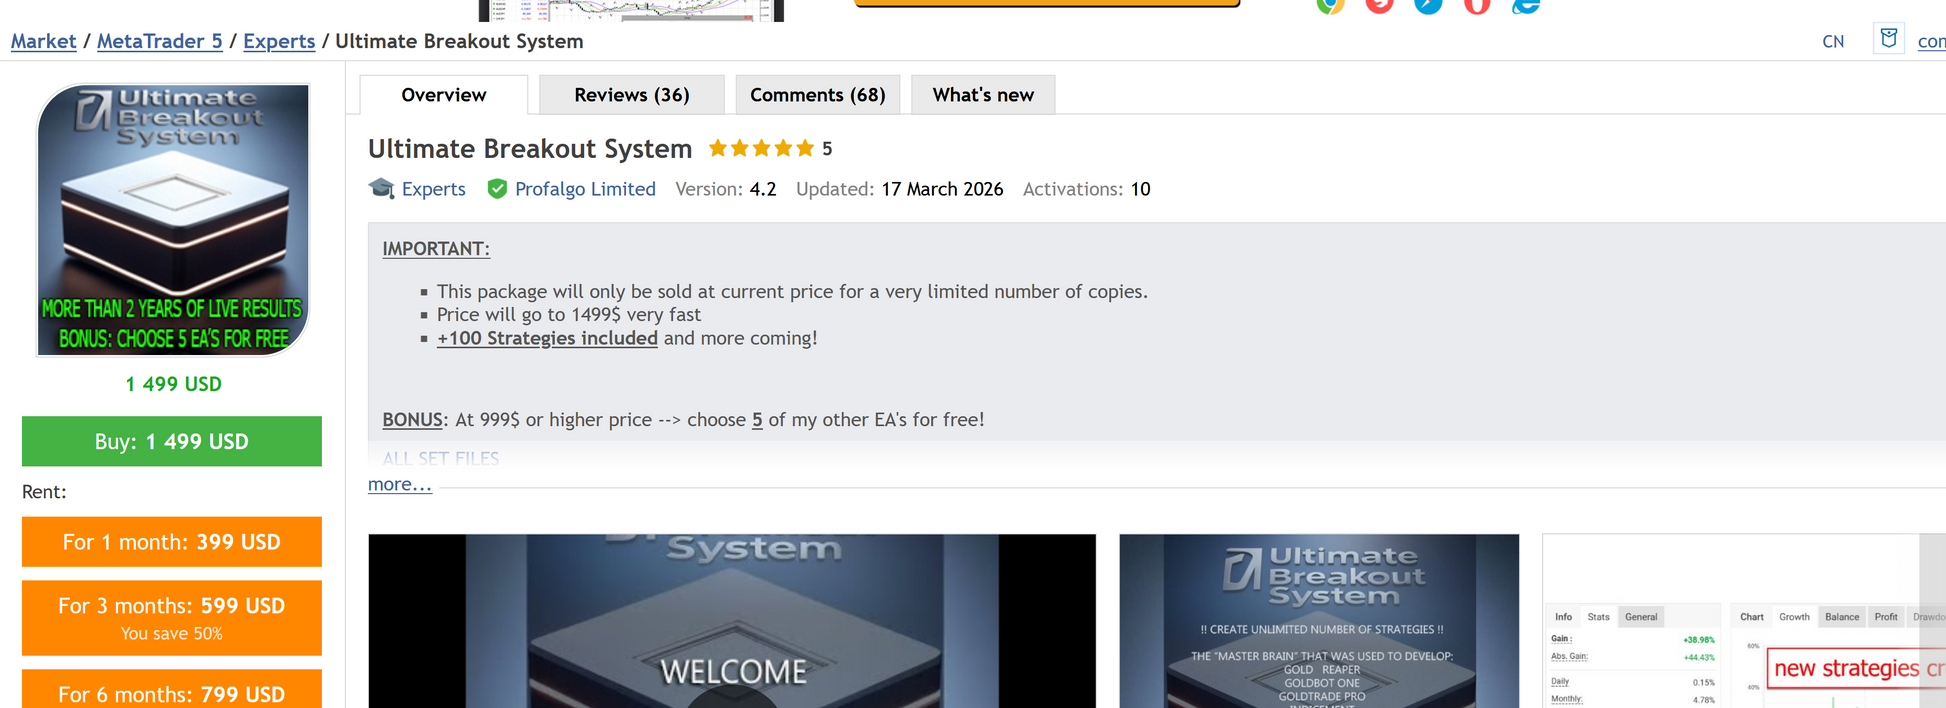Switch to the Reviews (36) tab
The width and height of the screenshot is (1946, 708).
pos(631,95)
